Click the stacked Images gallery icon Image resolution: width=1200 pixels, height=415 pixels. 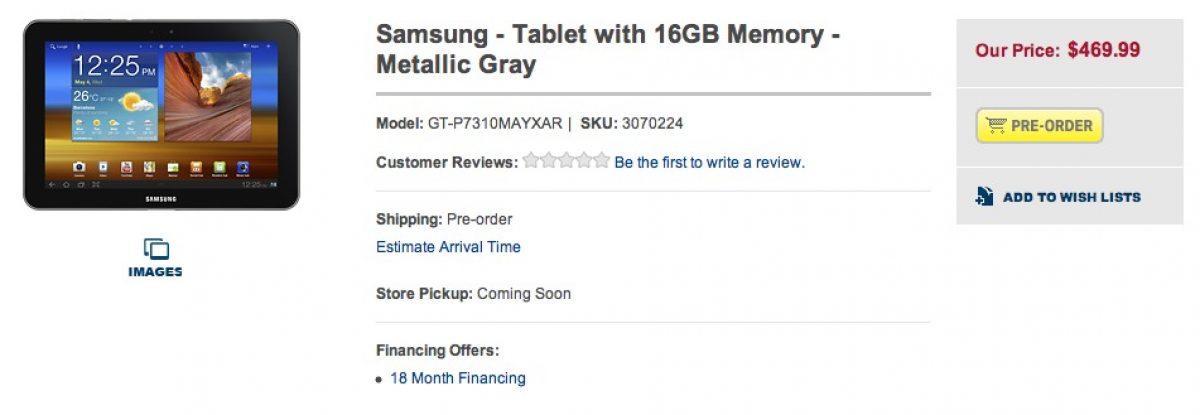click(156, 249)
